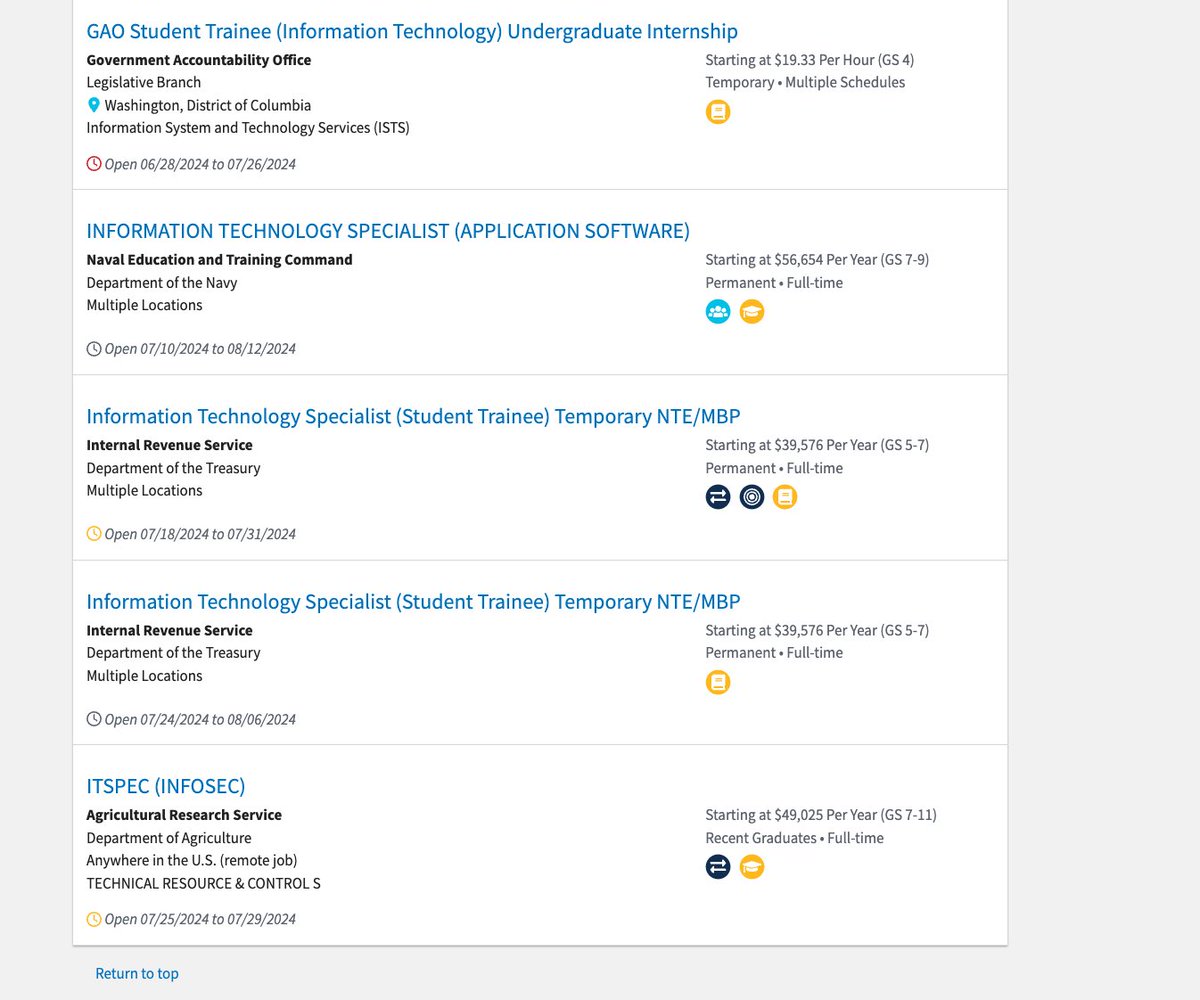Click Open 07/18/2024 to 07/31/2024 date range
The height and width of the screenshot is (1000, 1200).
coord(200,534)
